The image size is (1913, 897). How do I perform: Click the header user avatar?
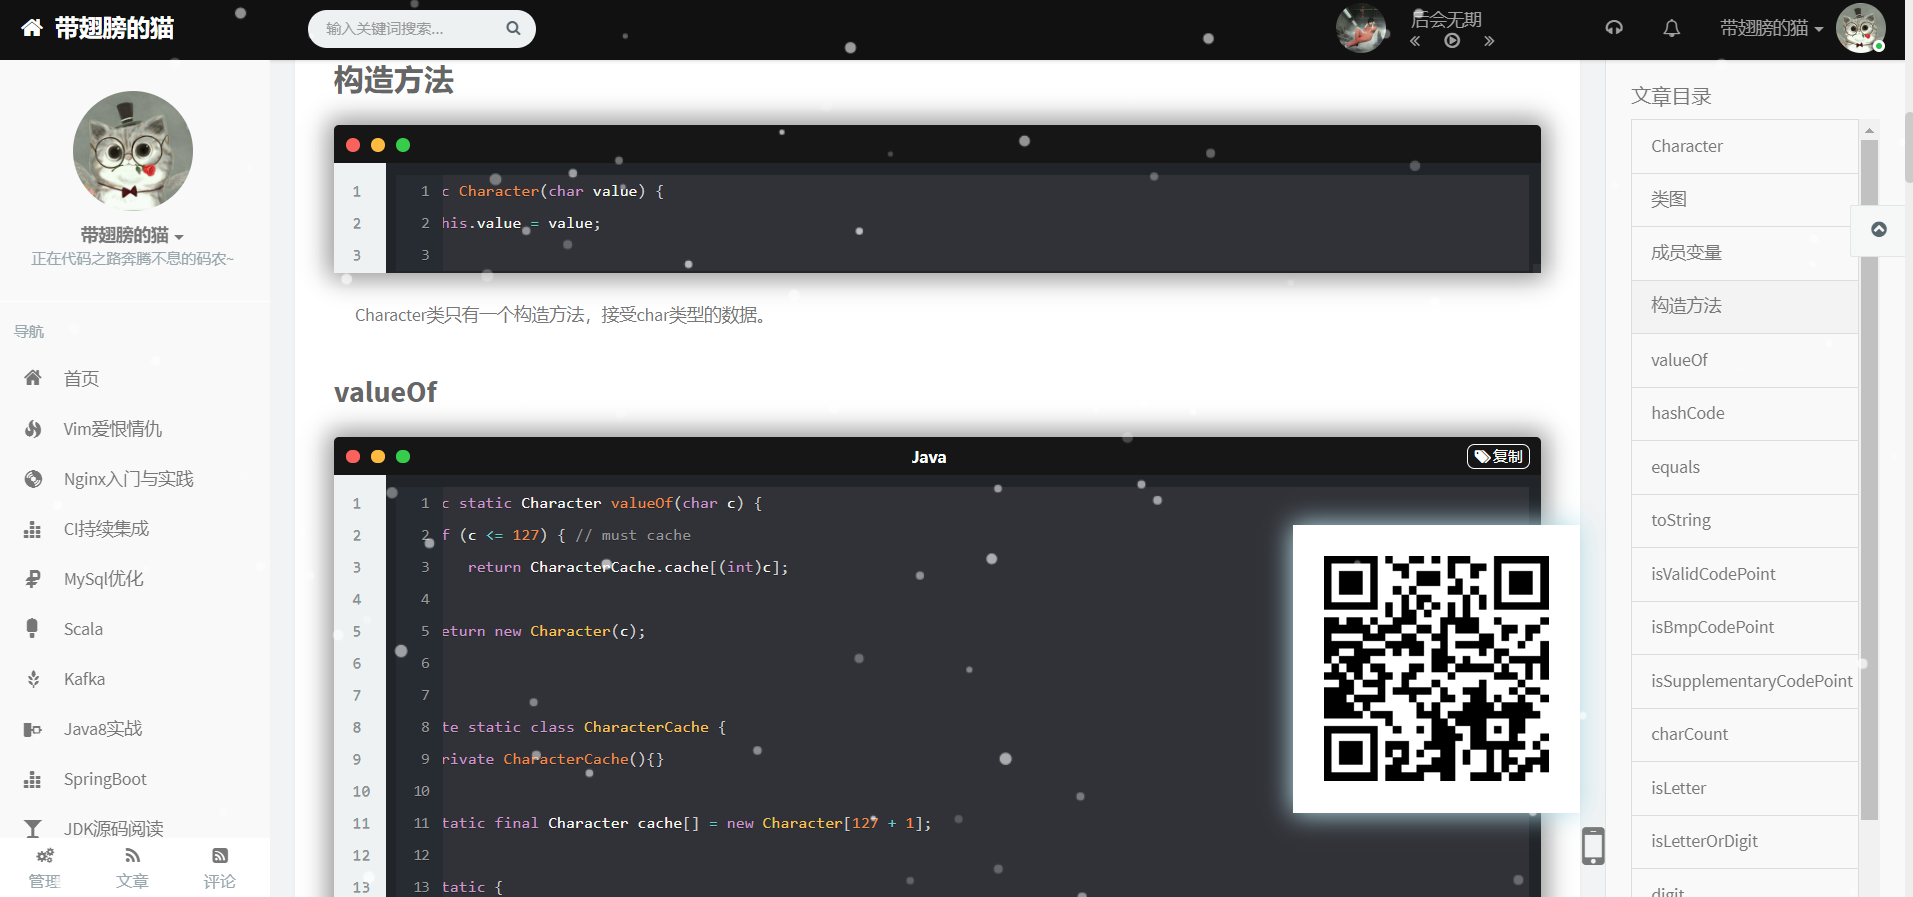tap(1861, 28)
